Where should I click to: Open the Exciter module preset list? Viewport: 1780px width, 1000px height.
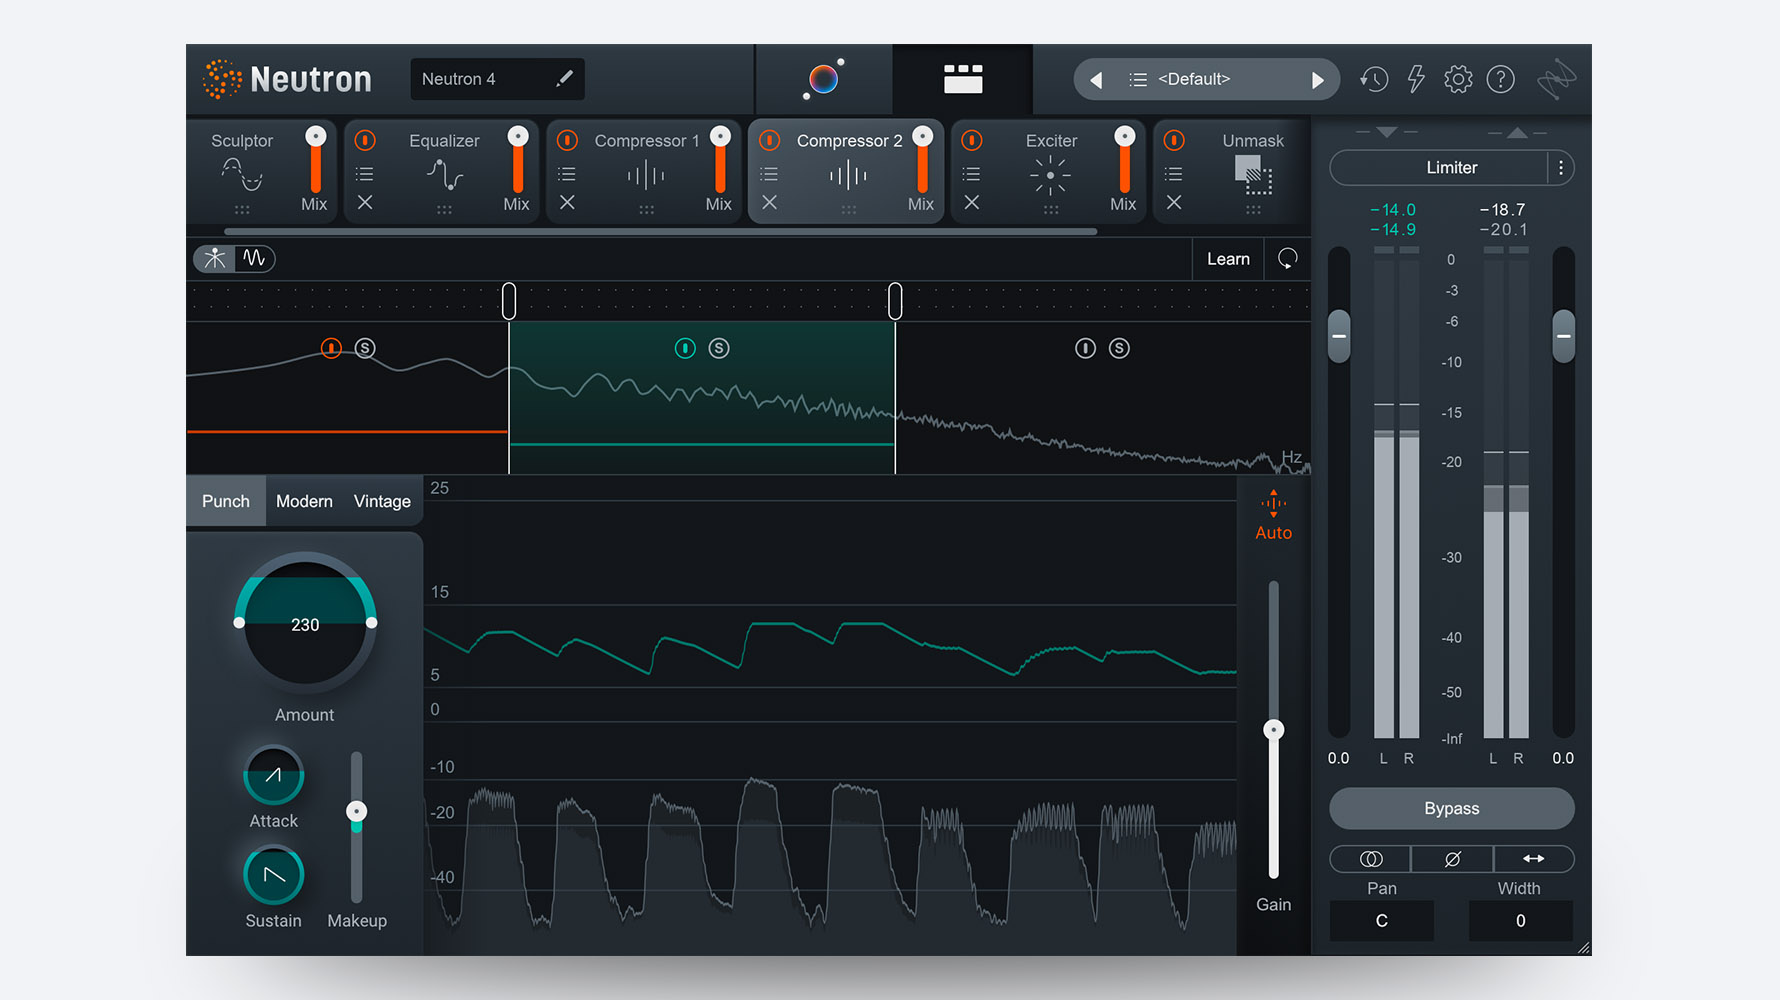[971, 174]
